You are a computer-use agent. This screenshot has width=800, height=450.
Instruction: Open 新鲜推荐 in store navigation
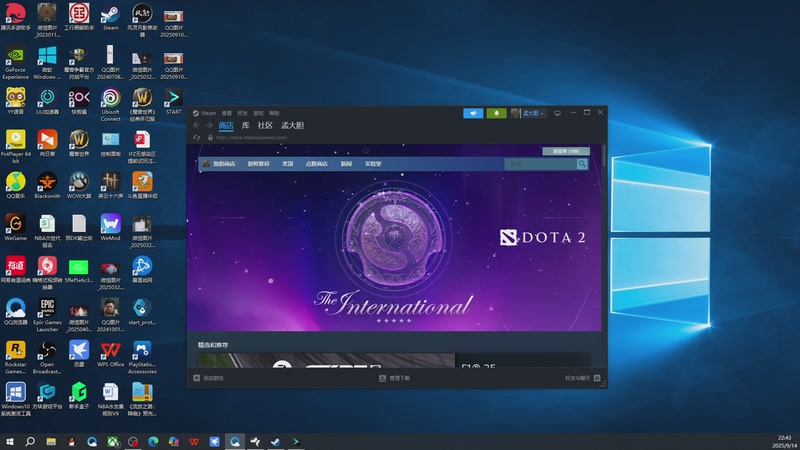pos(259,164)
